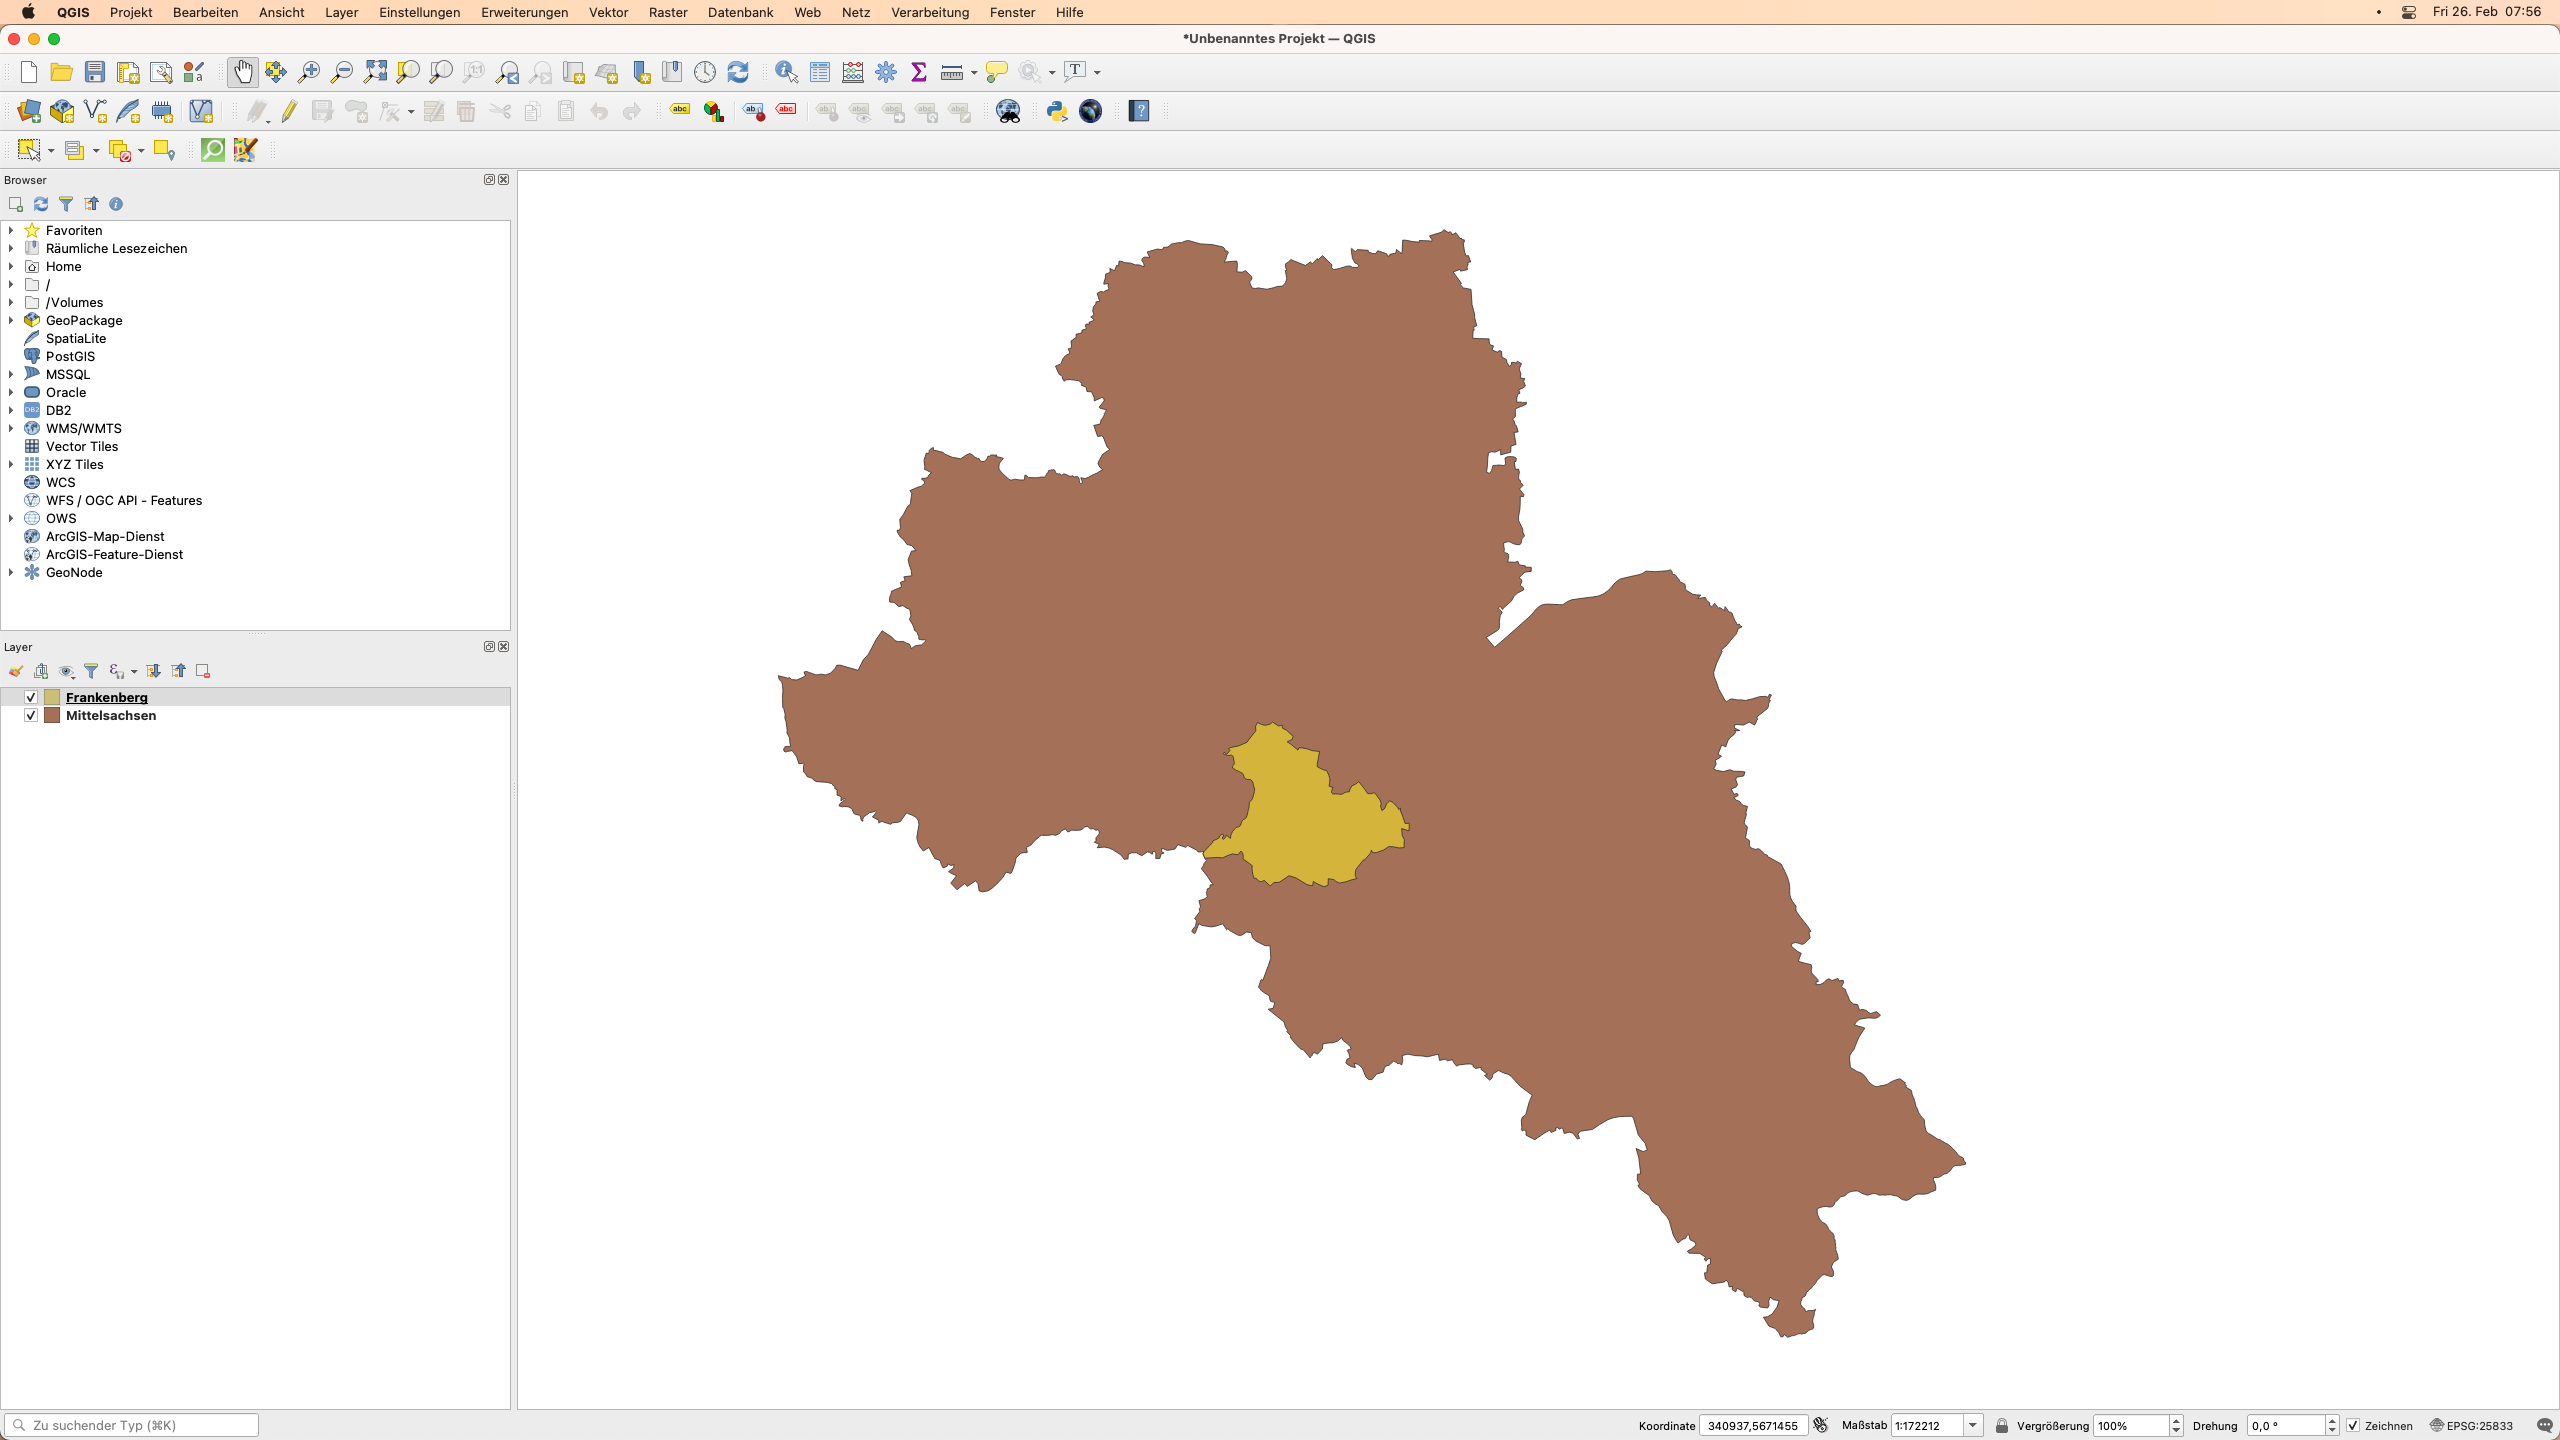
Task: Select the Pan Map hand tool
Action: (242, 72)
